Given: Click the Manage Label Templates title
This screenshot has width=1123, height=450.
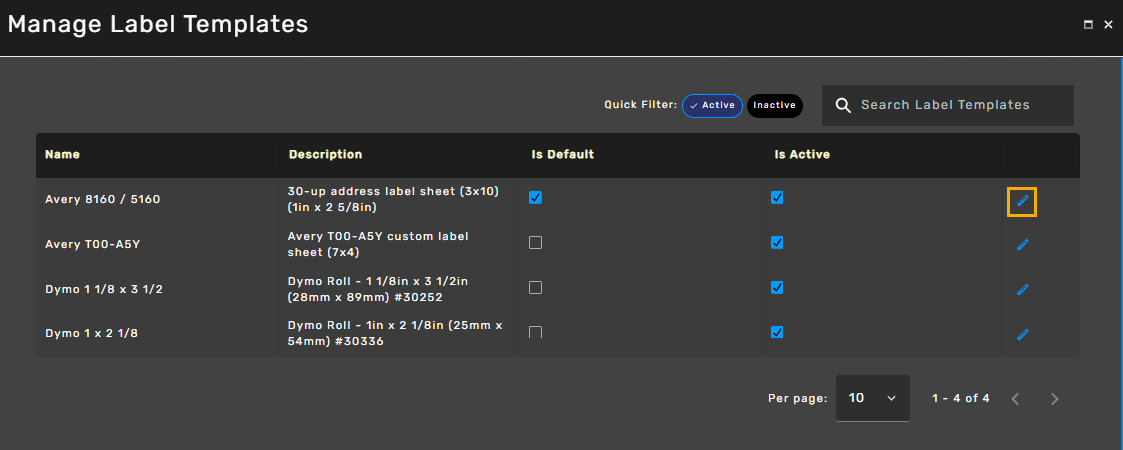Looking at the screenshot, I should point(158,24).
